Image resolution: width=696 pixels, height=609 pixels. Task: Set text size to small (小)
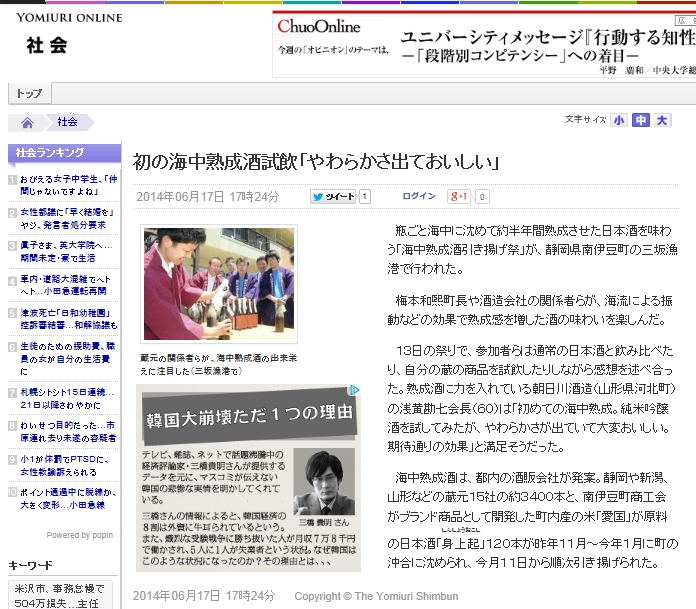[x=619, y=120]
